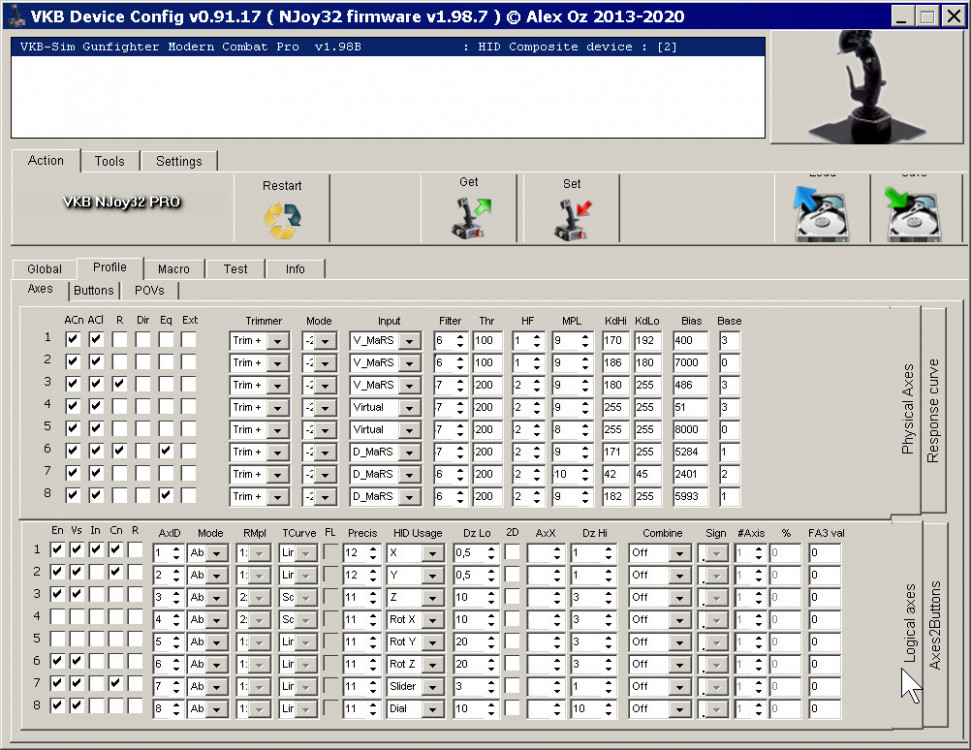
Task: Open the Input dropdown for axis 4
Action: click(409, 408)
